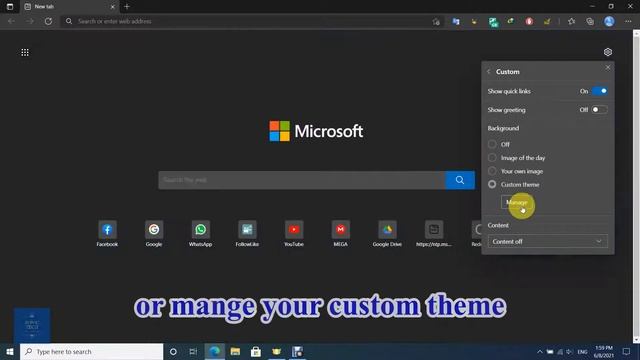Select Your own image background

pos(492,171)
